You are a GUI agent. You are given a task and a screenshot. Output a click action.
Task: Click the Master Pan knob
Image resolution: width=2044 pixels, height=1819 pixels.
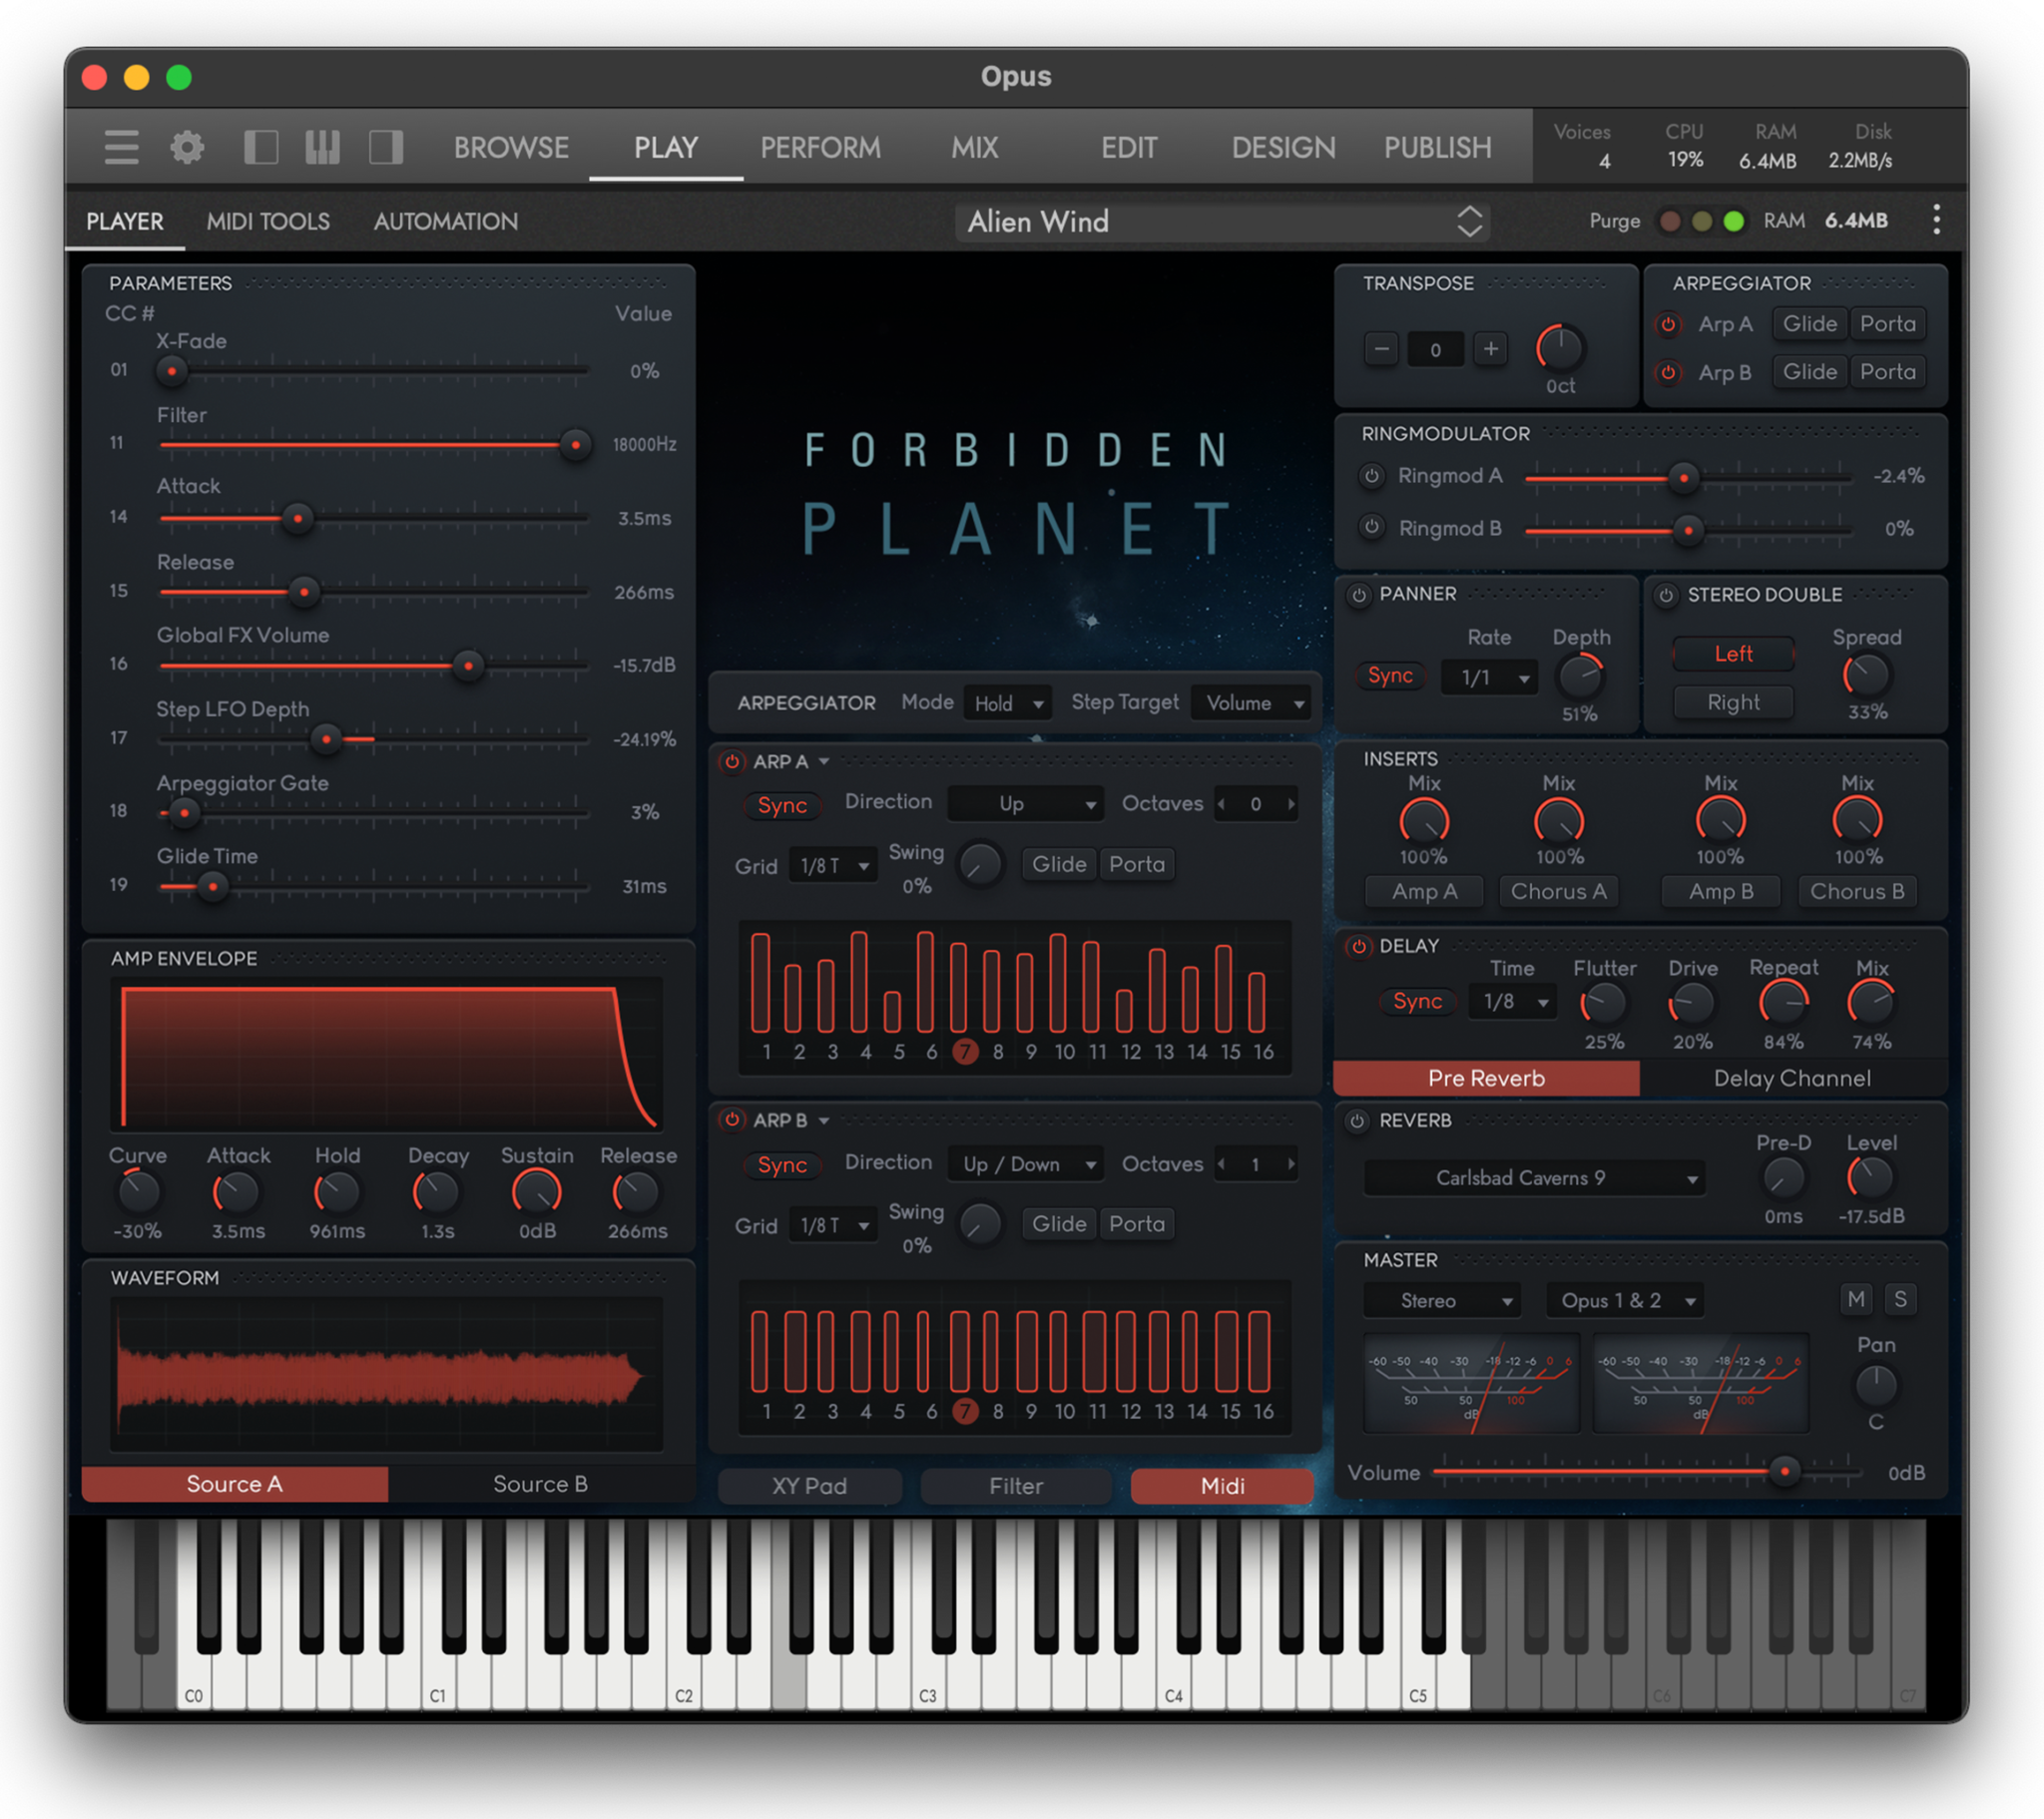pyautogui.click(x=1876, y=1385)
